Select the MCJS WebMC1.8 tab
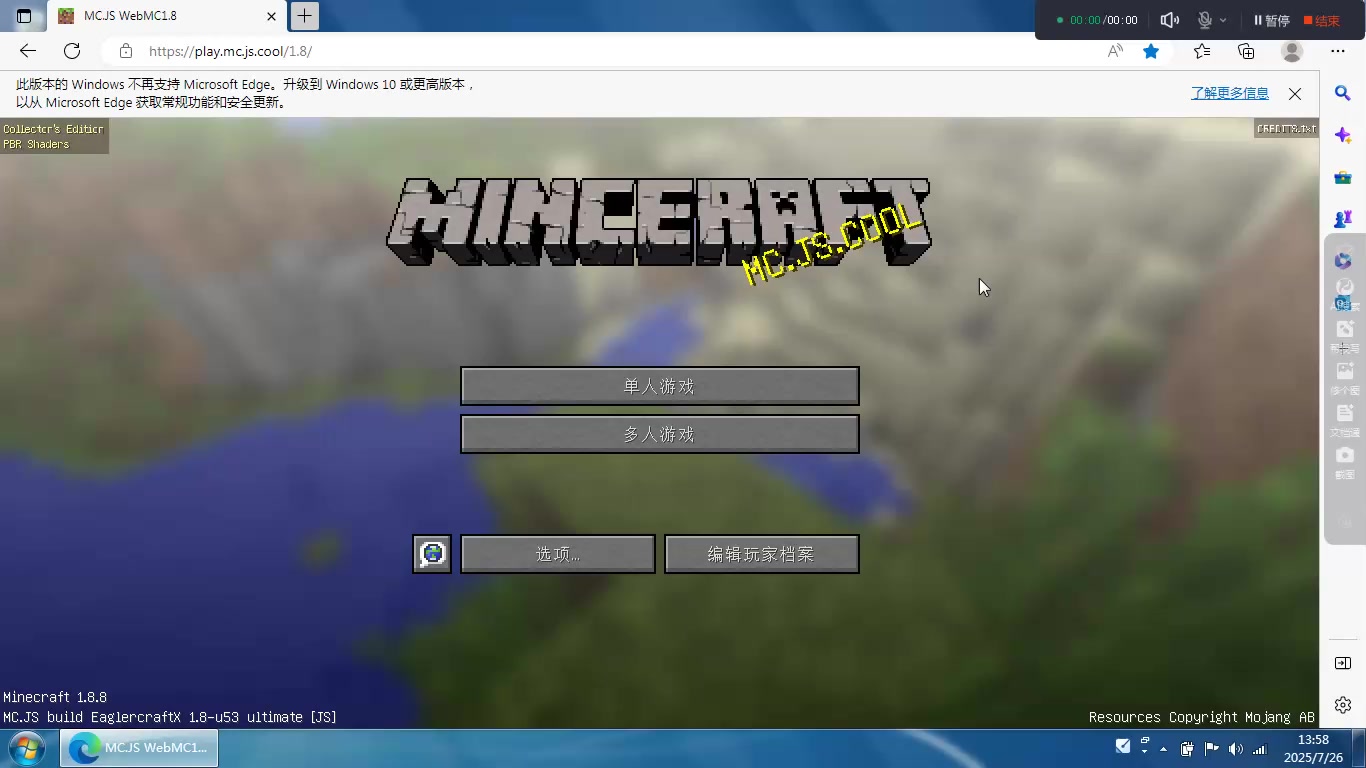The height and width of the screenshot is (768, 1366). click(165, 16)
